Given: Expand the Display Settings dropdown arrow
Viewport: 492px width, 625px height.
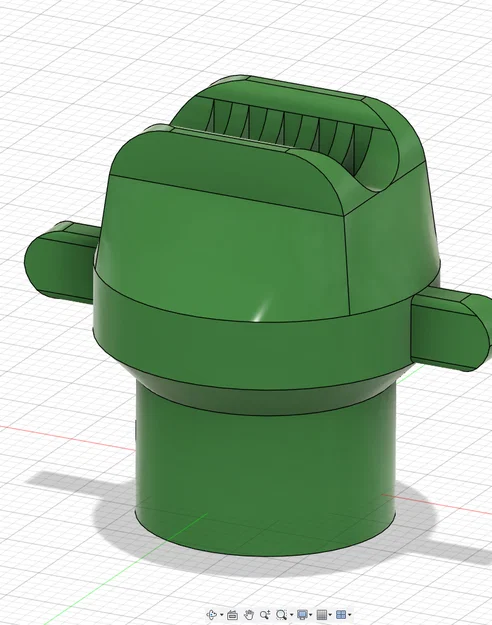Looking at the screenshot, I should pos(311,615).
